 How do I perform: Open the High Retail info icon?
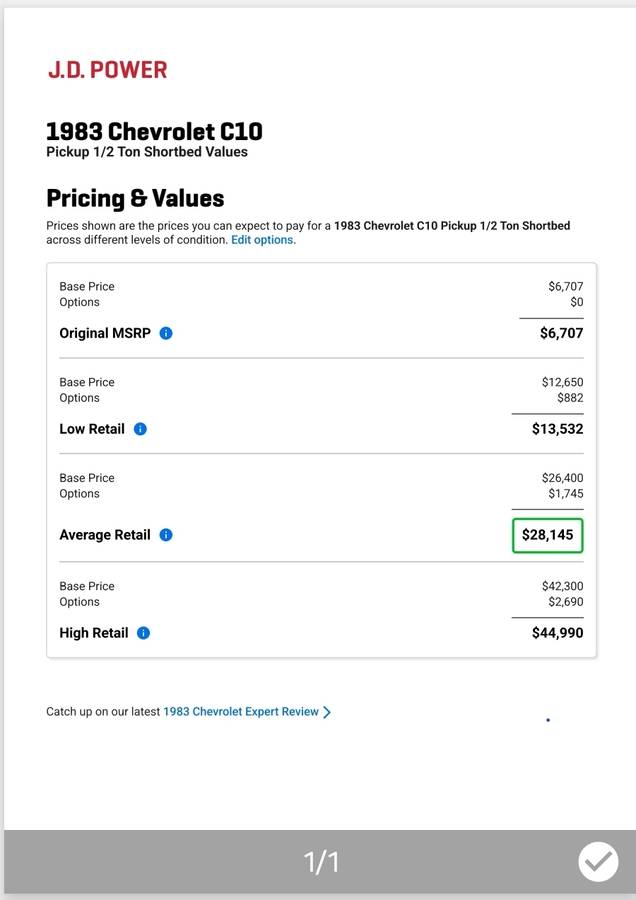point(143,633)
